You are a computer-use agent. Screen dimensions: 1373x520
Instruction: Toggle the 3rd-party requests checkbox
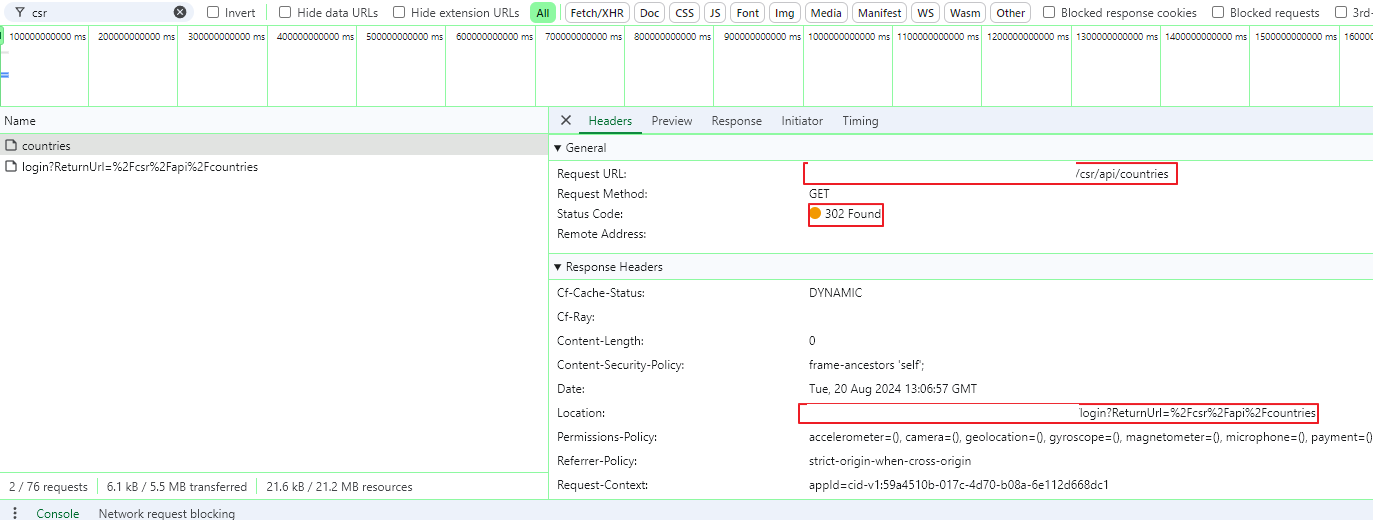pos(1341,13)
